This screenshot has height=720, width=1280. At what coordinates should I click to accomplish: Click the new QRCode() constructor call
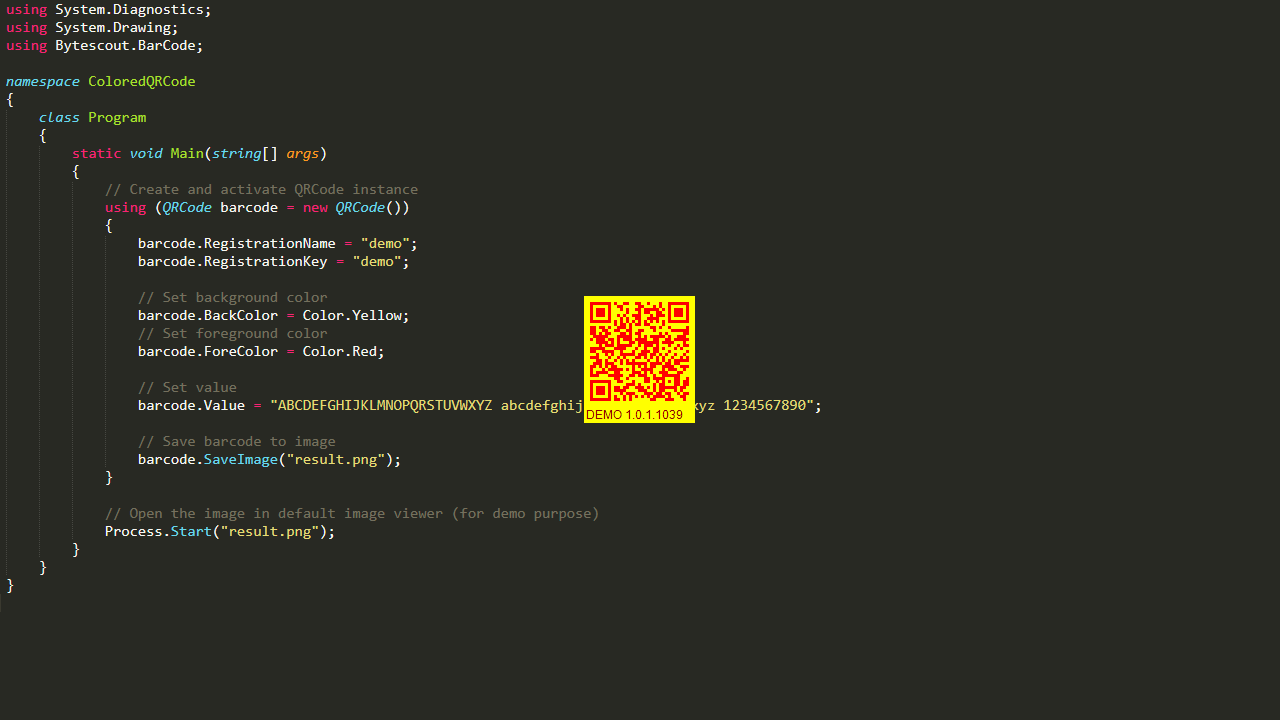click(360, 207)
